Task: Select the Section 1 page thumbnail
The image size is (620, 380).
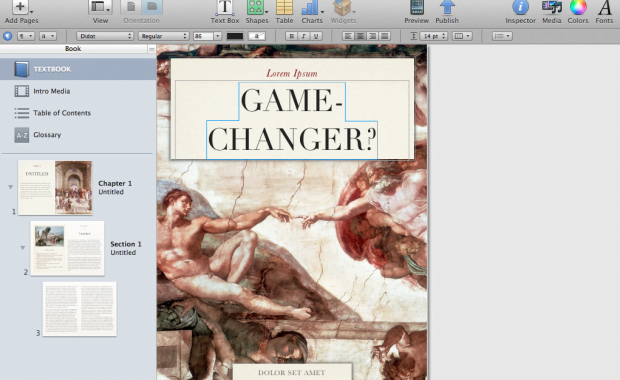Action: pos(67,248)
